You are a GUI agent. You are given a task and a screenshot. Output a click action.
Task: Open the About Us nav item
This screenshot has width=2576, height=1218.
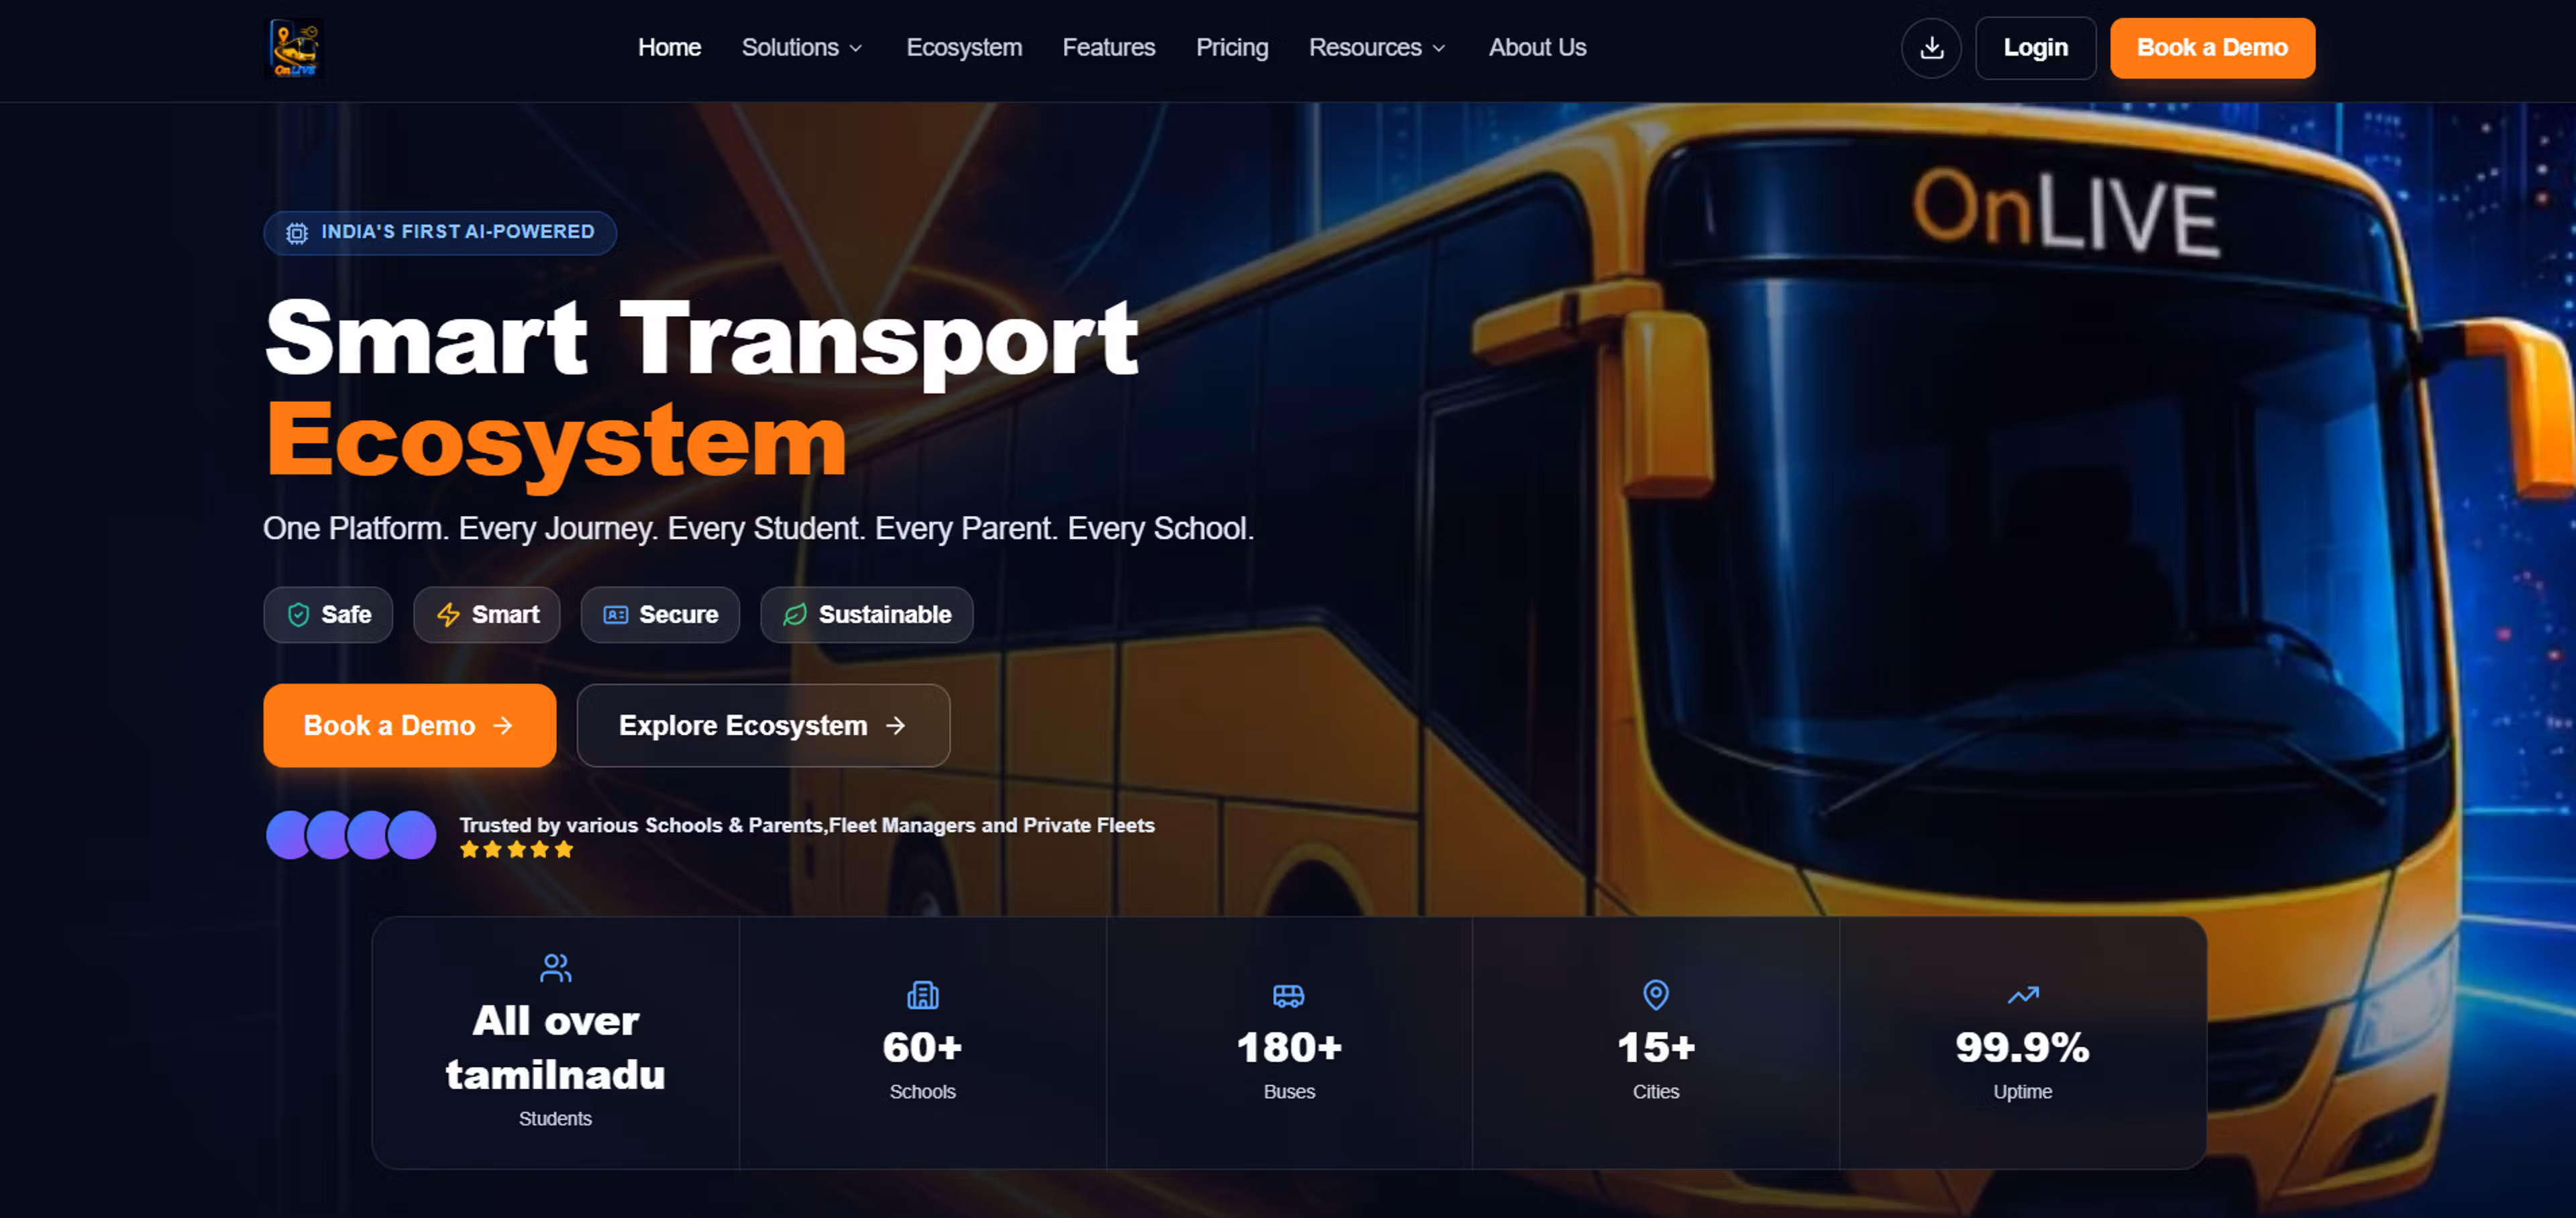tap(1537, 48)
